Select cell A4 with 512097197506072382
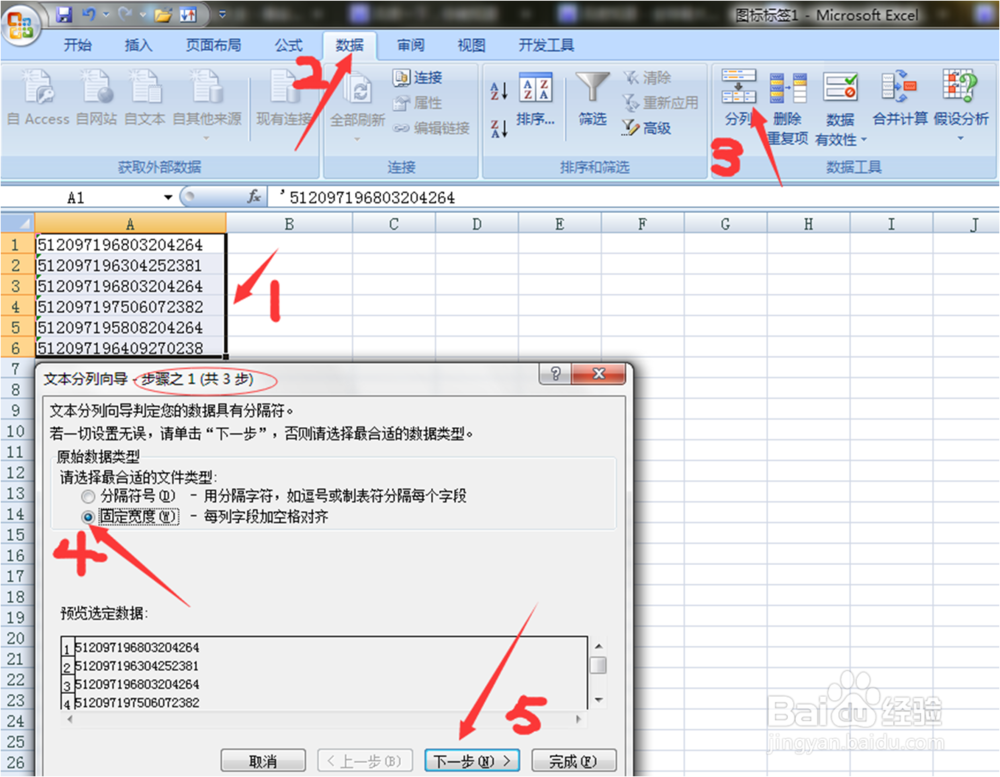Viewport: 1000px width, 777px height. click(x=130, y=307)
